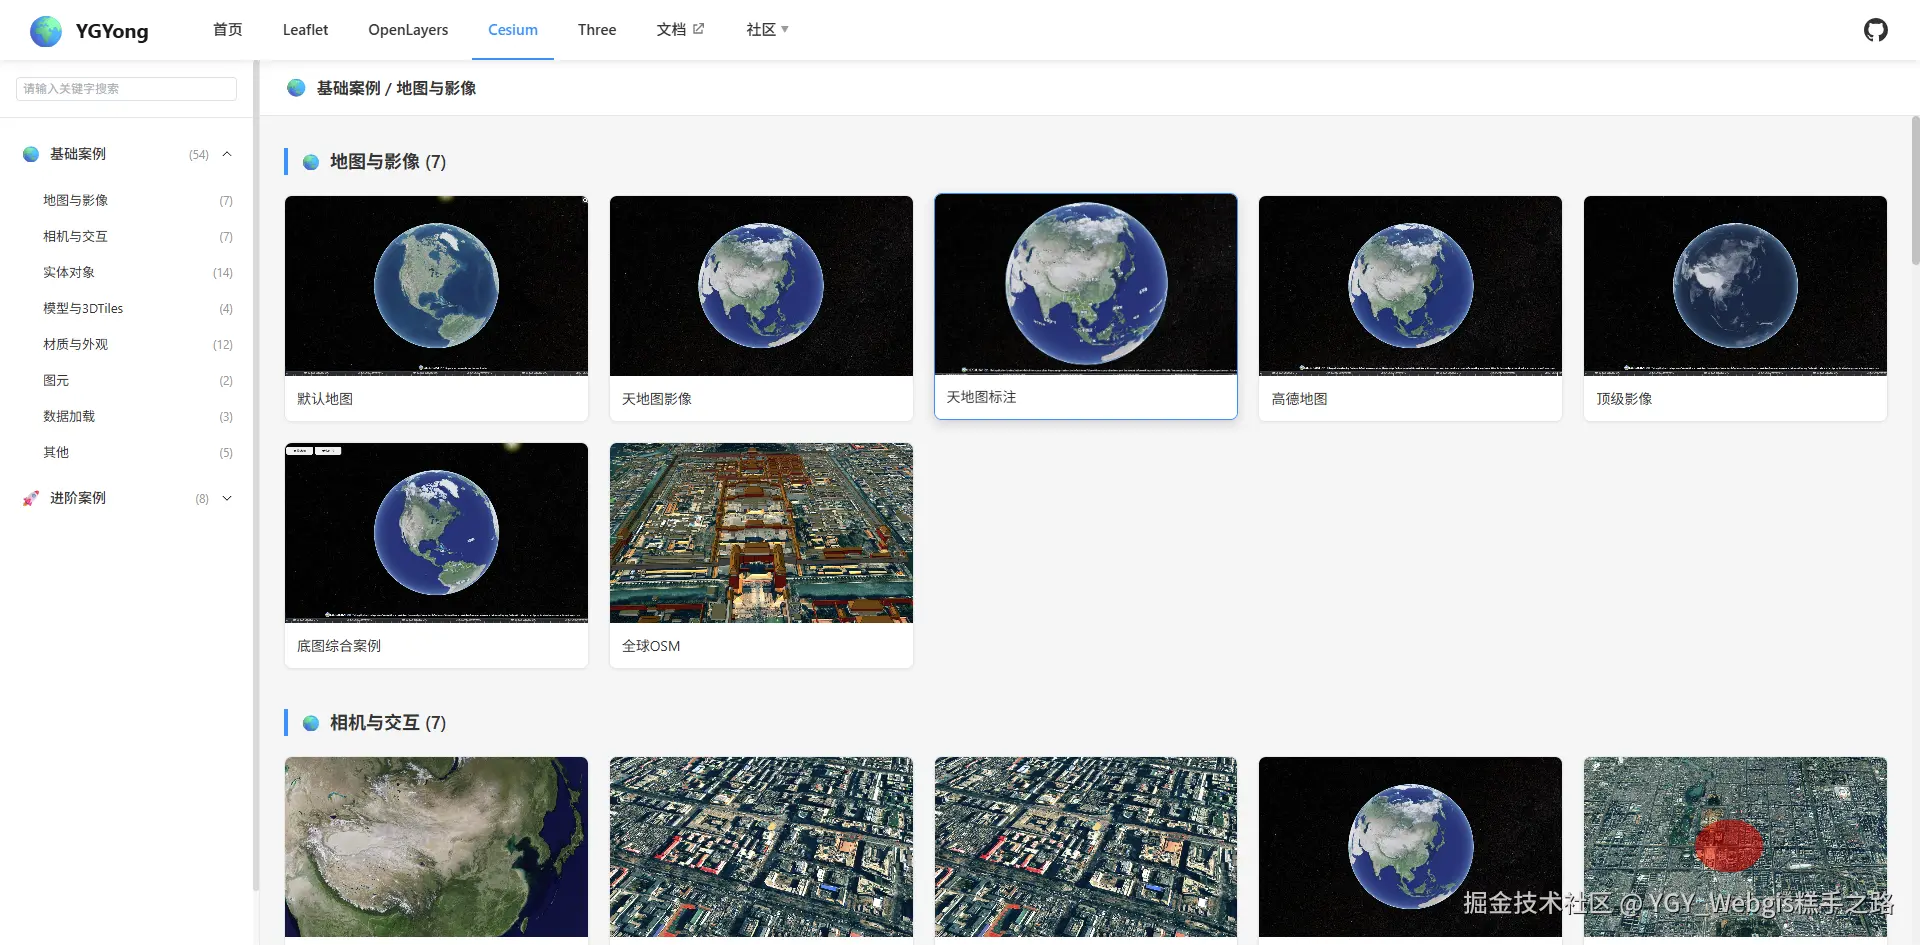Open the GitHub repository icon
This screenshot has width=1920, height=945.
click(1875, 30)
